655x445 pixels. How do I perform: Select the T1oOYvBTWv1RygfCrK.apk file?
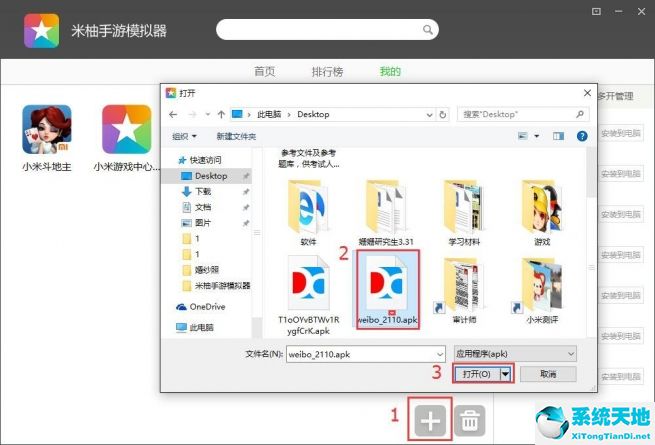[x=309, y=296]
